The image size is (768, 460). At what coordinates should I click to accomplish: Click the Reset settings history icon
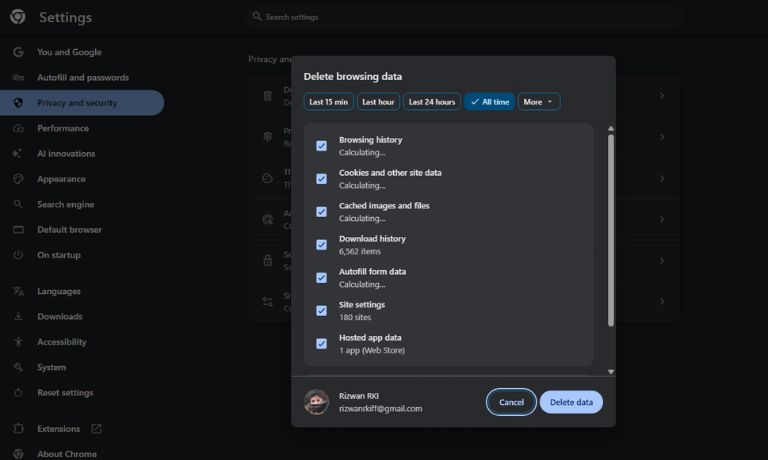(18, 392)
